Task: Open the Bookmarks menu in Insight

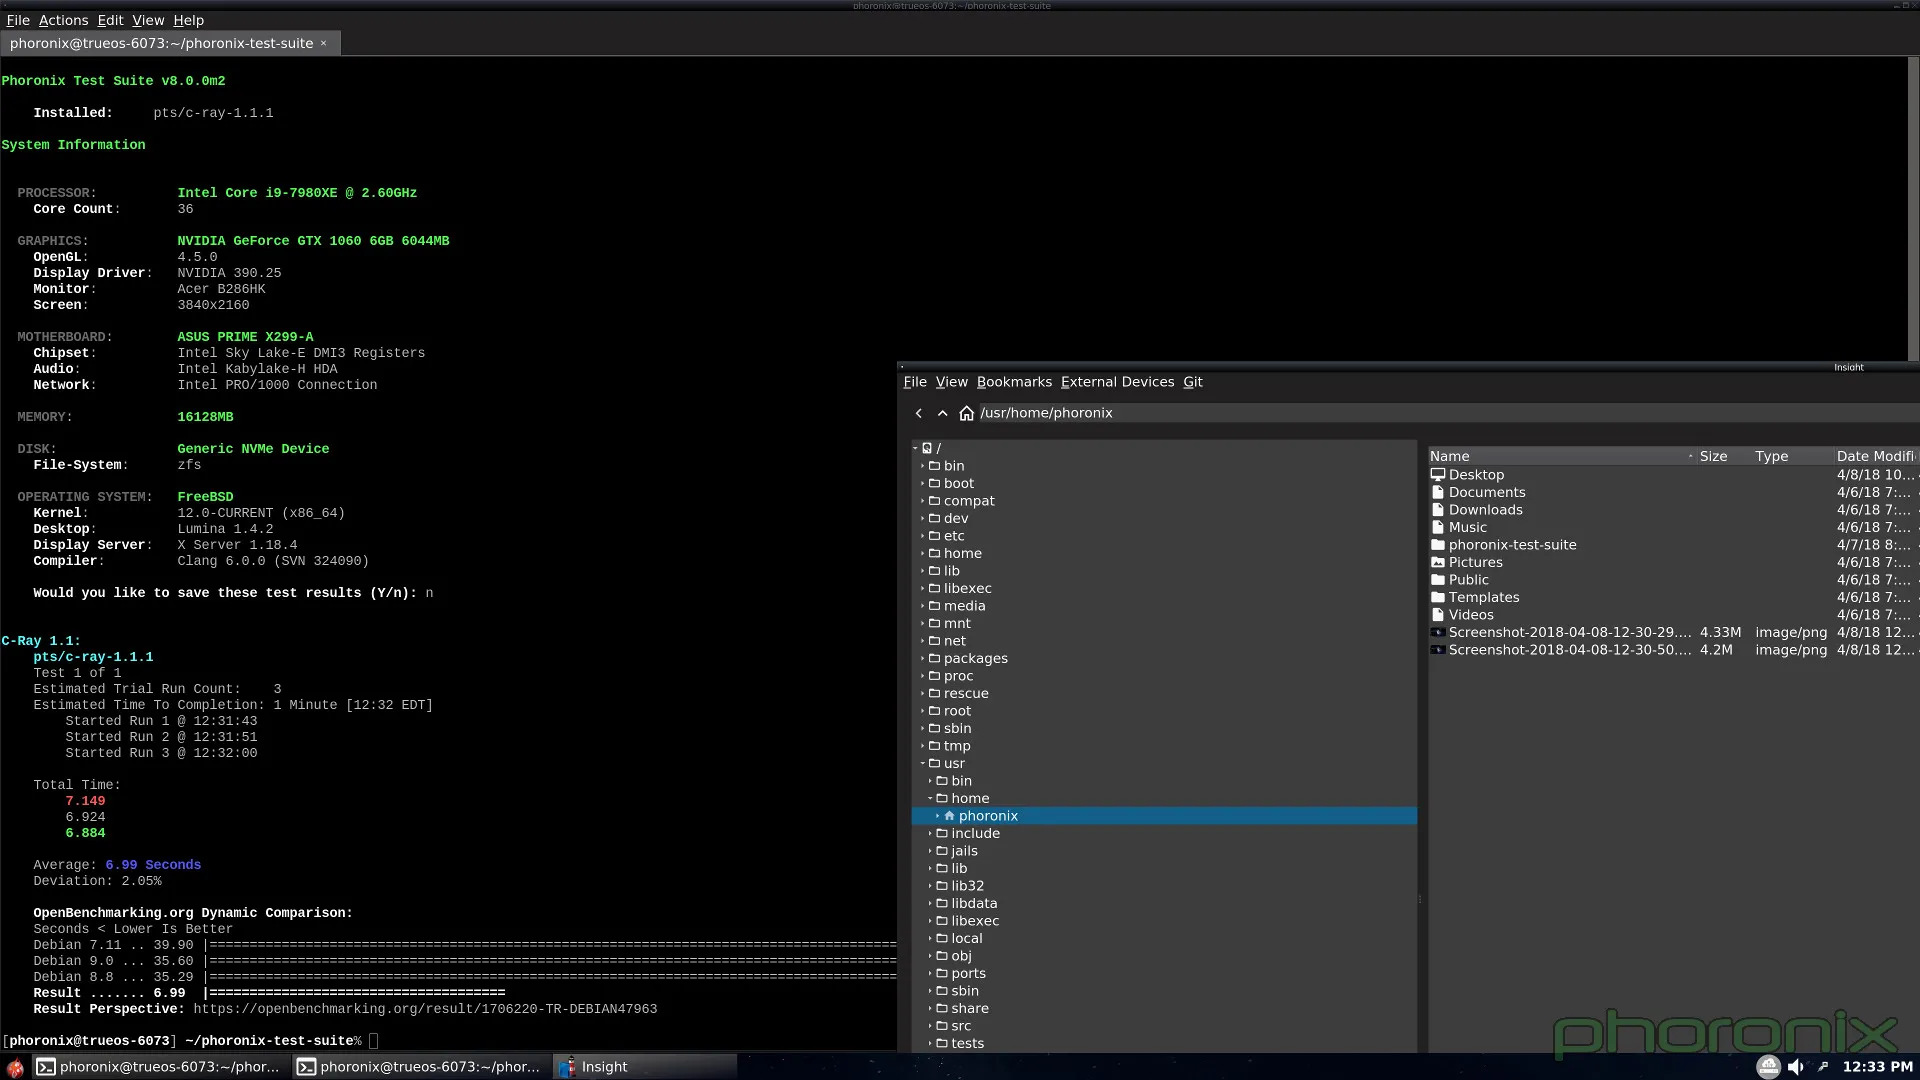Action: click(x=1014, y=382)
